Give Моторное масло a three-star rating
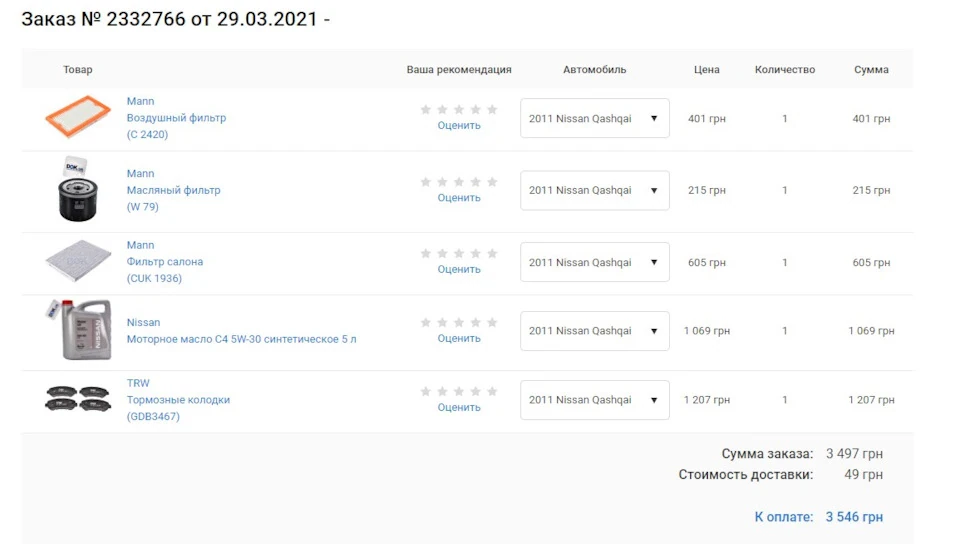 [459, 323]
